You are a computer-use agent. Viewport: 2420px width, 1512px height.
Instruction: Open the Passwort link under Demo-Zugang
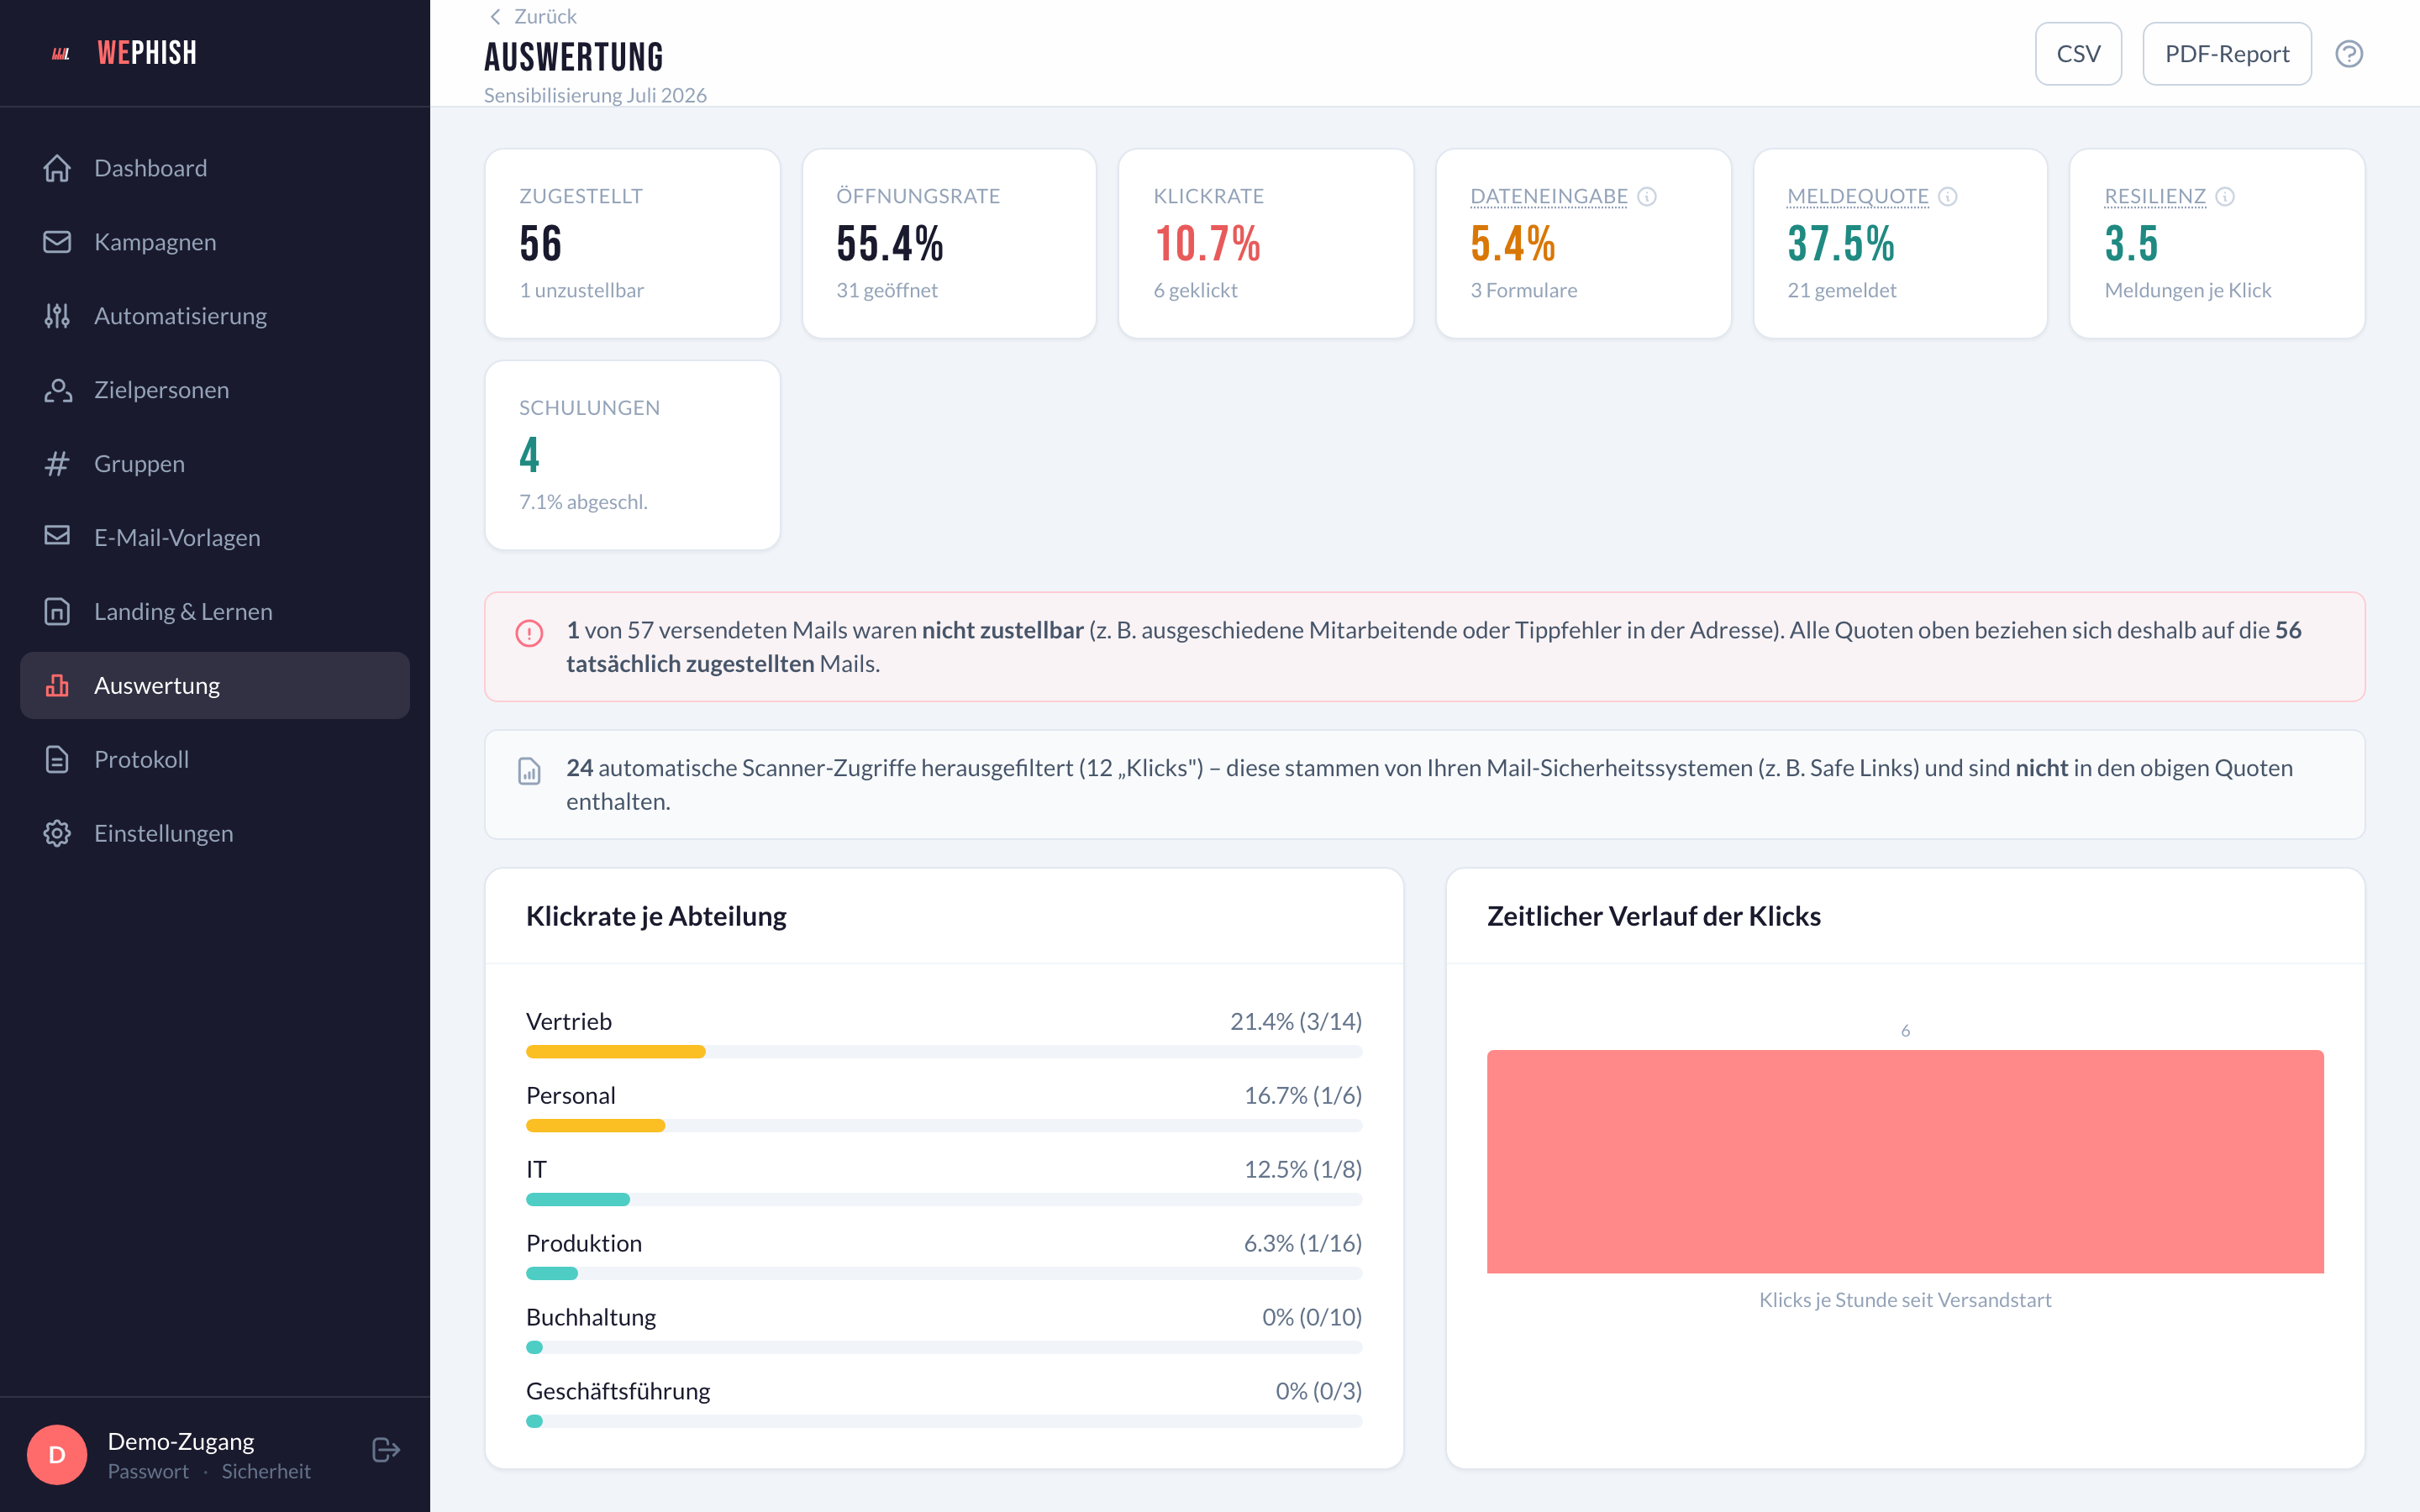pos(148,1471)
